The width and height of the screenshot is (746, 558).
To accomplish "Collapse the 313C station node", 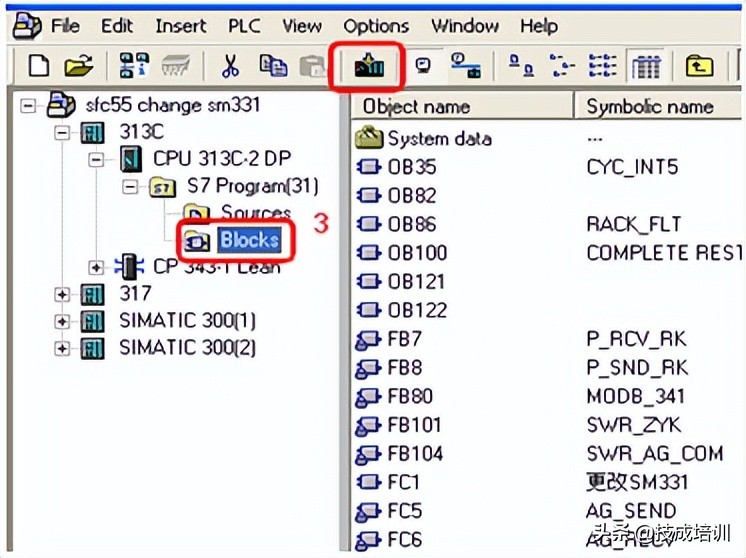I will [62, 132].
